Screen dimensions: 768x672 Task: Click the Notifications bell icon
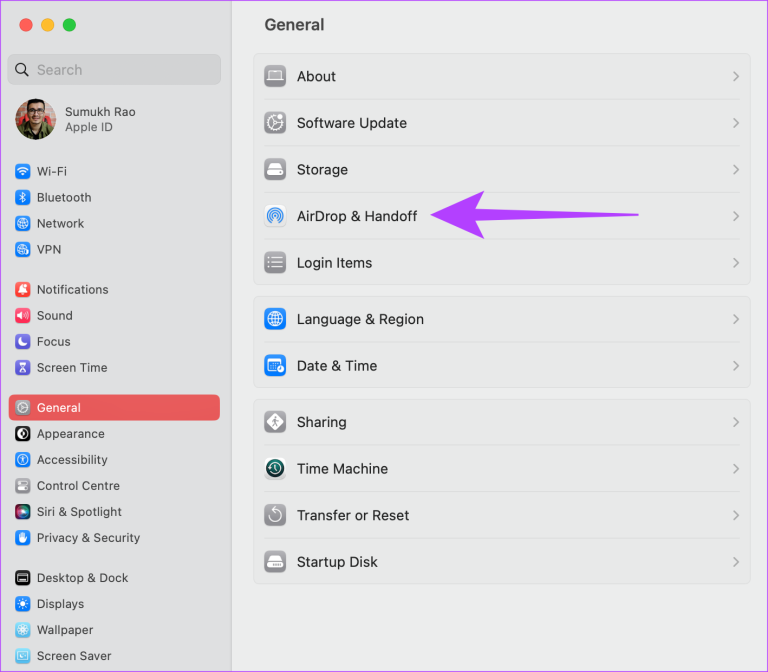[x=23, y=289]
